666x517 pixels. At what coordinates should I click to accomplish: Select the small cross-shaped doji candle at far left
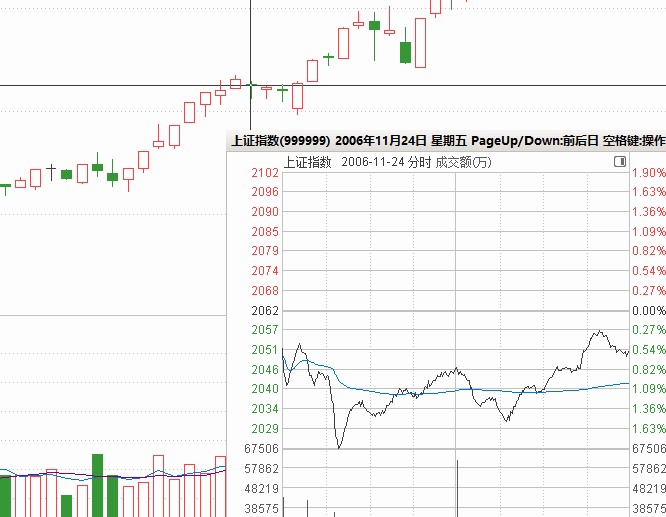[x=51, y=171]
